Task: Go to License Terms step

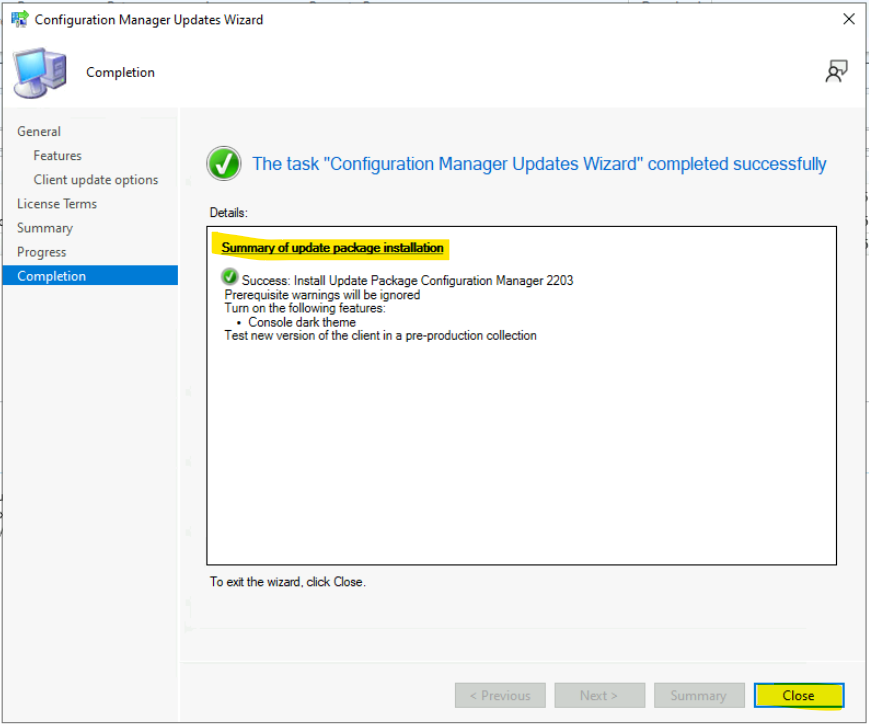Action: coord(57,204)
